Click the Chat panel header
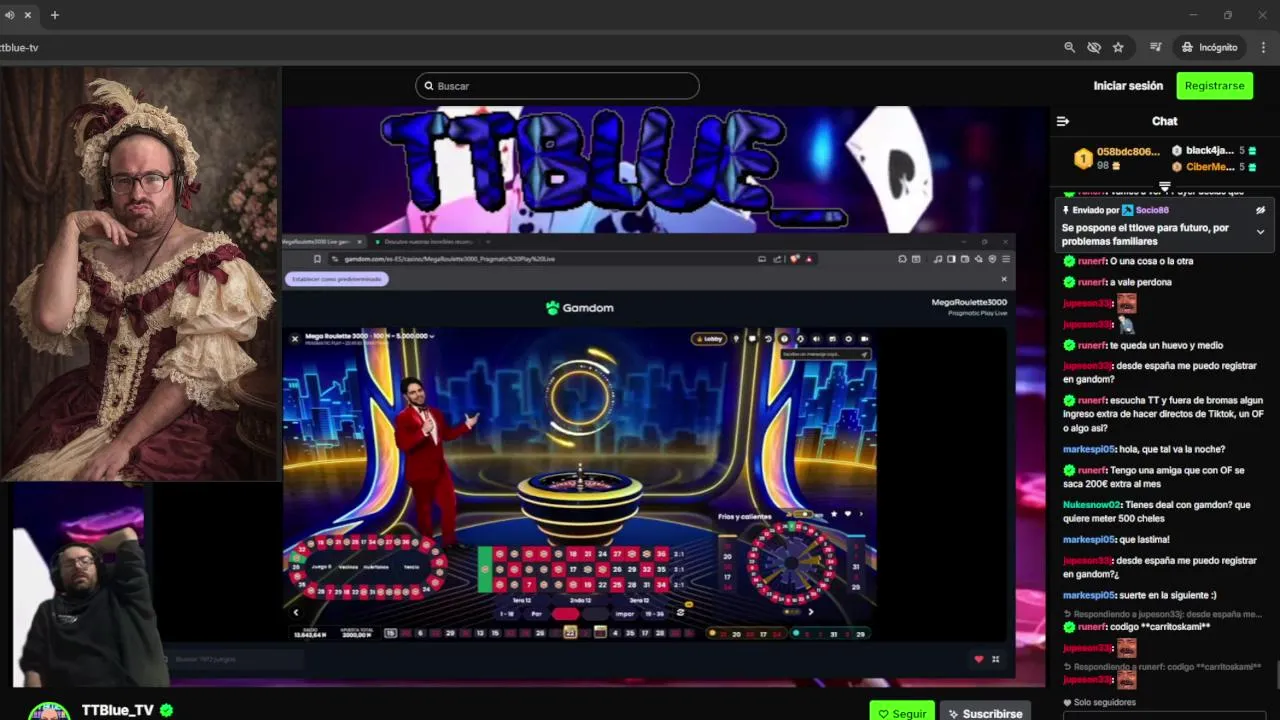The image size is (1280, 720). tap(1164, 121)
